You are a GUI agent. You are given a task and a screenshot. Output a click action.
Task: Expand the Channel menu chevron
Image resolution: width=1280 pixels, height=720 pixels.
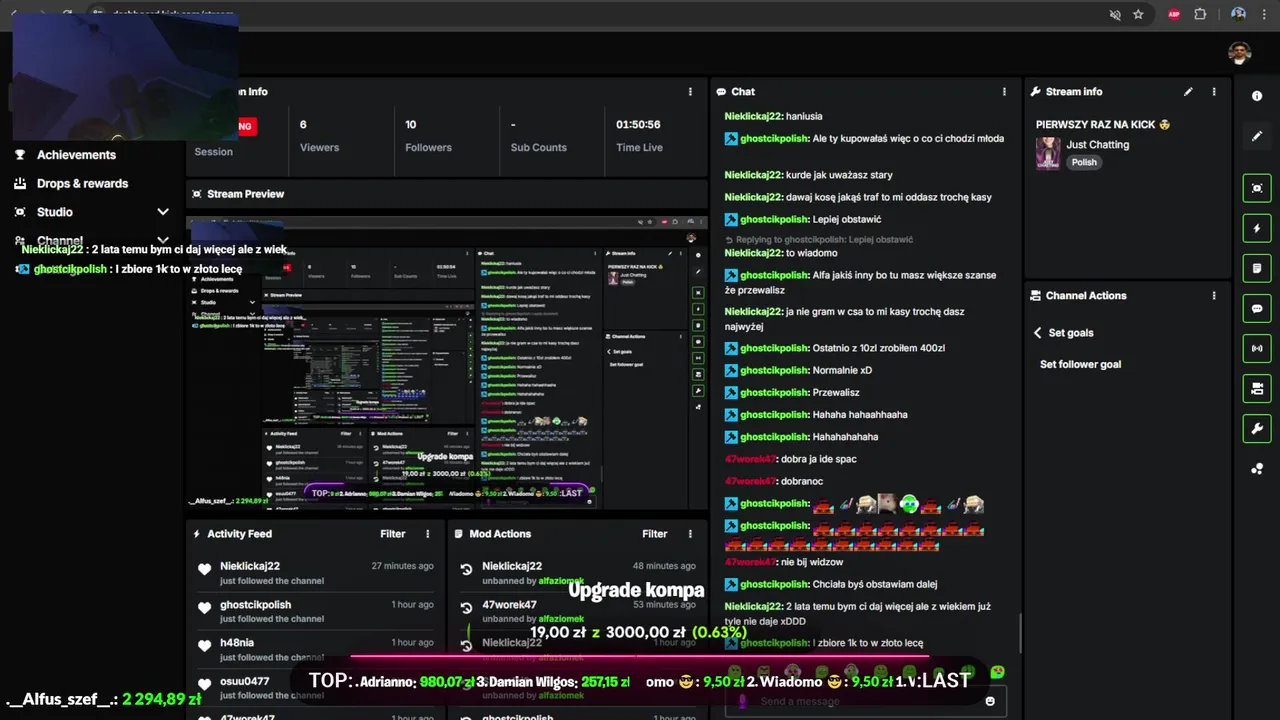click(x=163, y=241)
